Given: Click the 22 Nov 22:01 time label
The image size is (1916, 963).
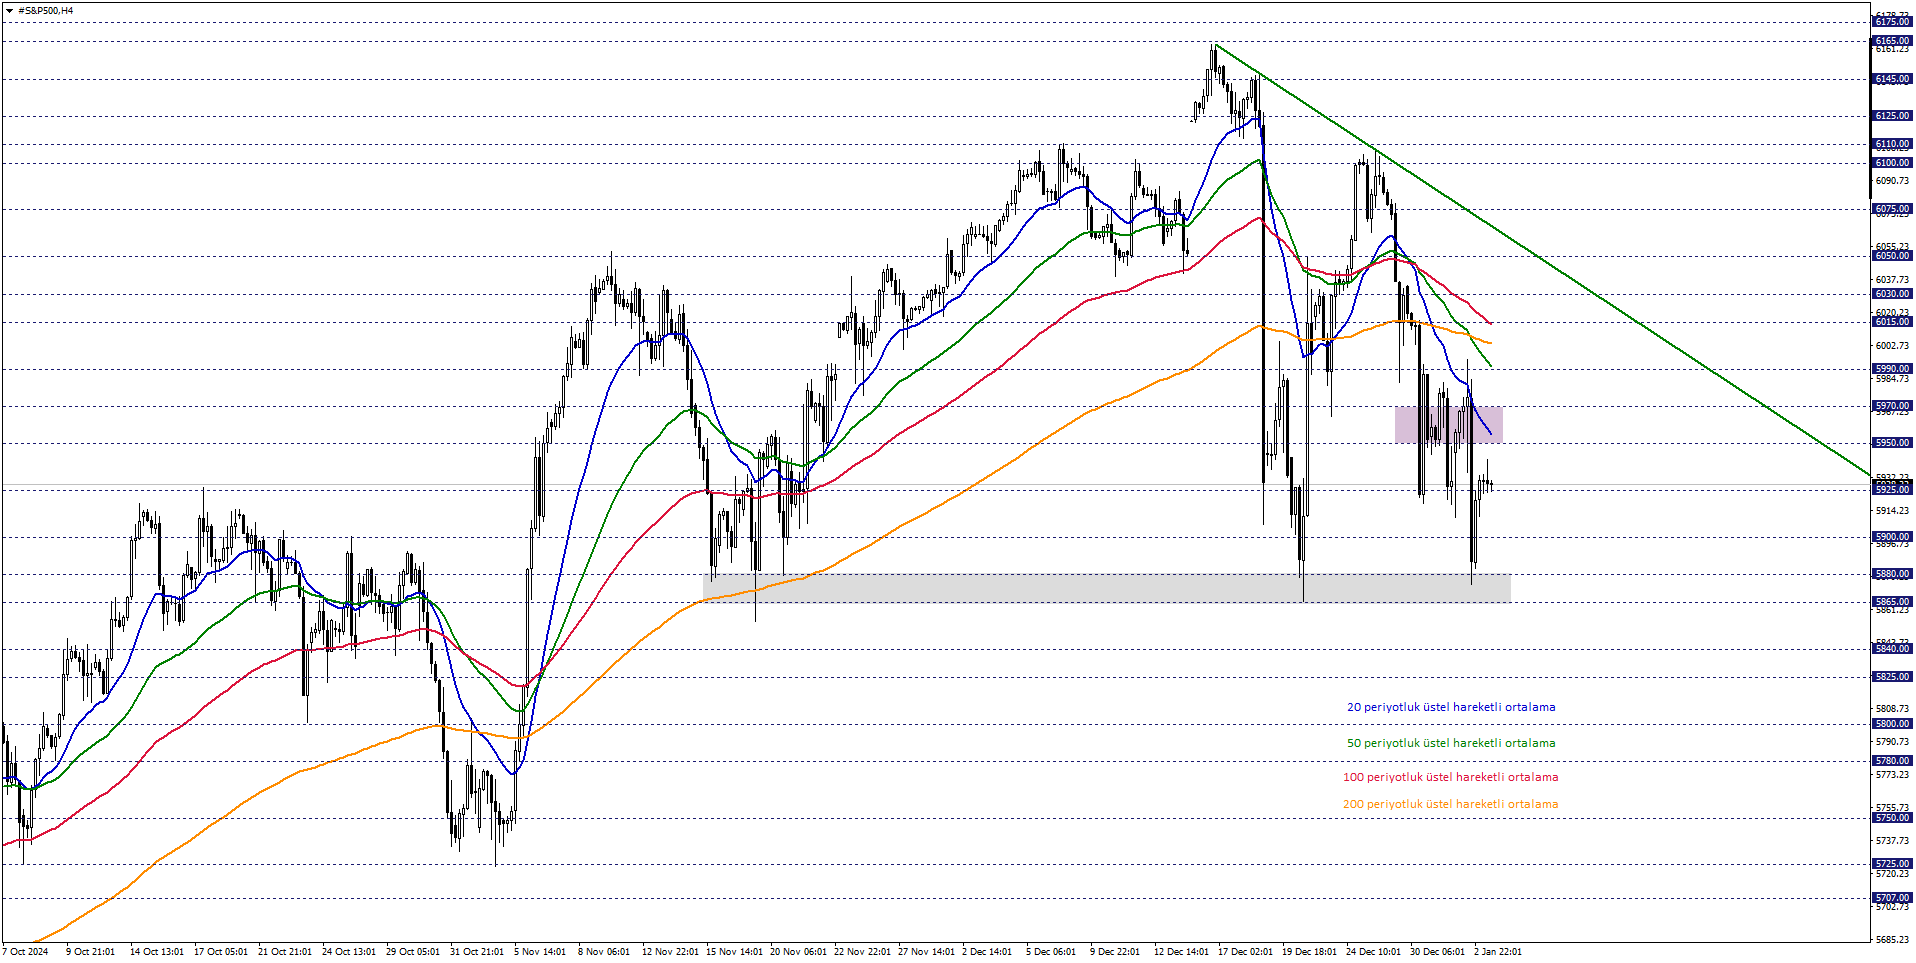Looking at the screenshot, I should [862, 951].
